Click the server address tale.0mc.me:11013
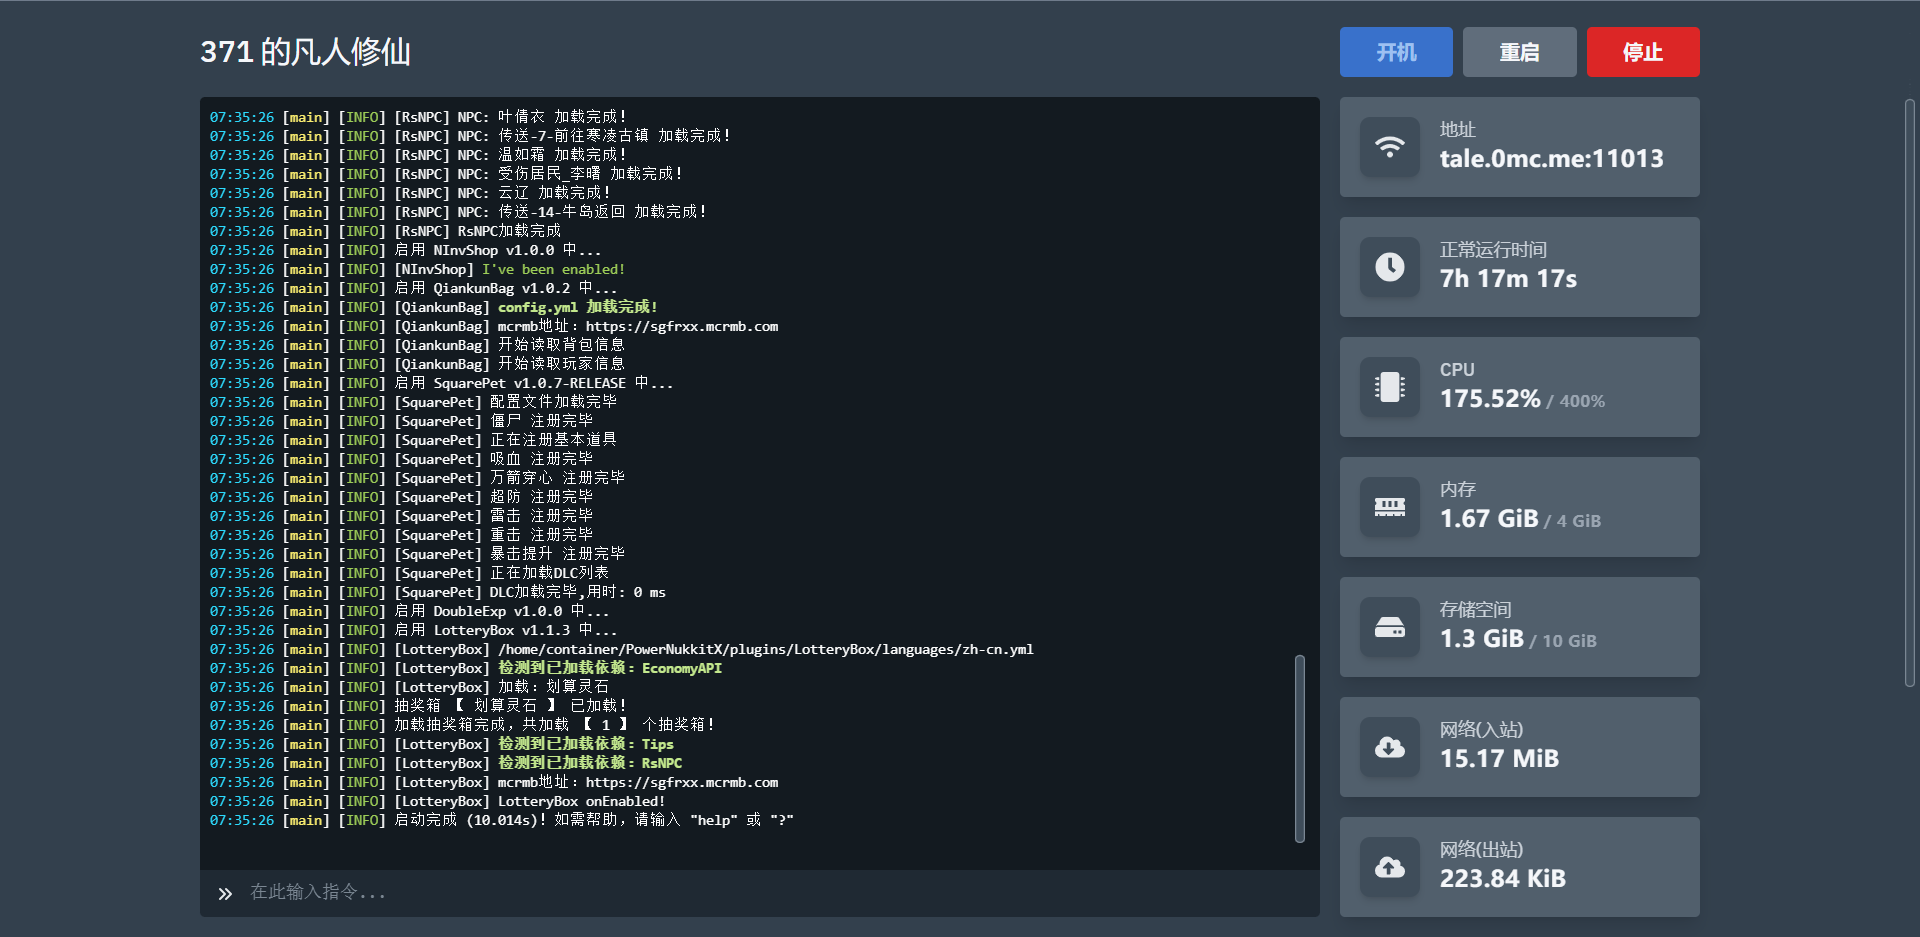This screenshot has height=937, width=1920. coord(1551,159)
